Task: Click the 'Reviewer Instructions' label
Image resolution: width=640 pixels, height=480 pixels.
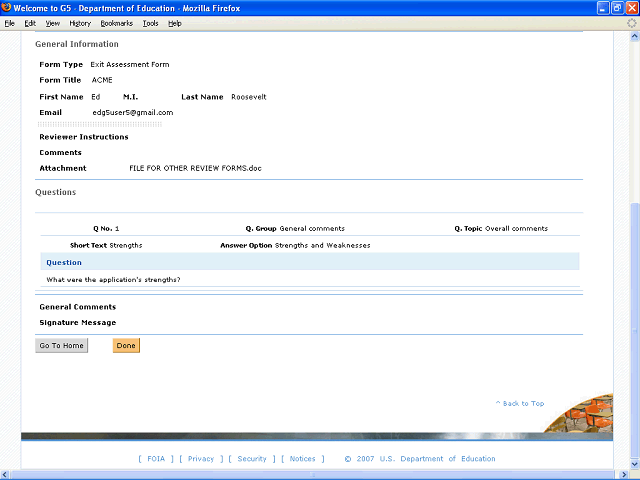Action: pos(84,137)
